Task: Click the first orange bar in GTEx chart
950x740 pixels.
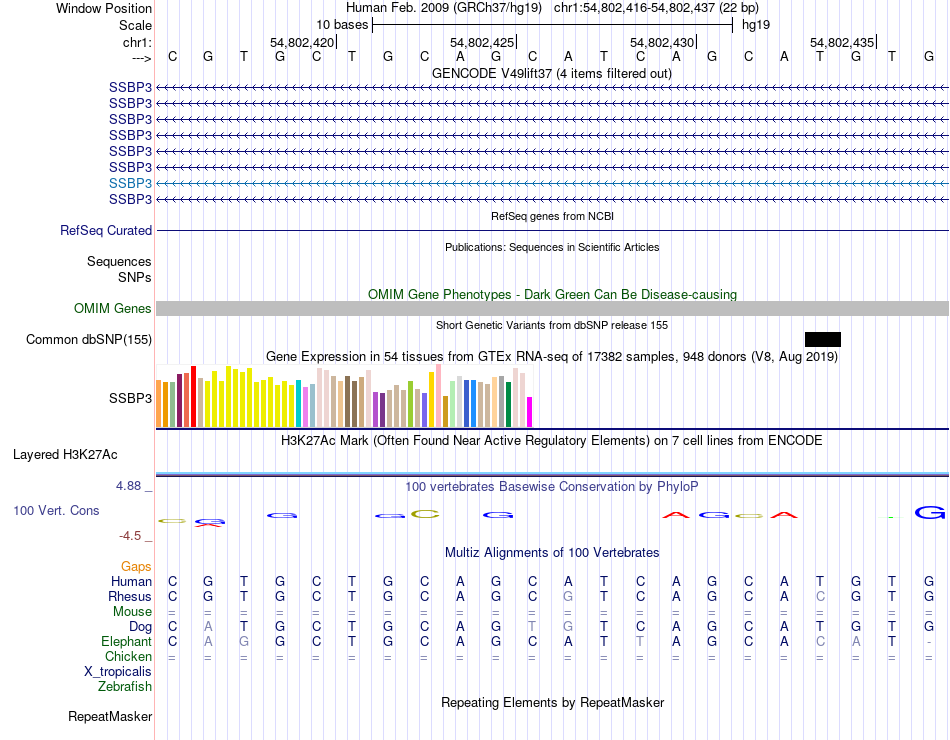Action: pyautogui.click(x=159, y=404)
